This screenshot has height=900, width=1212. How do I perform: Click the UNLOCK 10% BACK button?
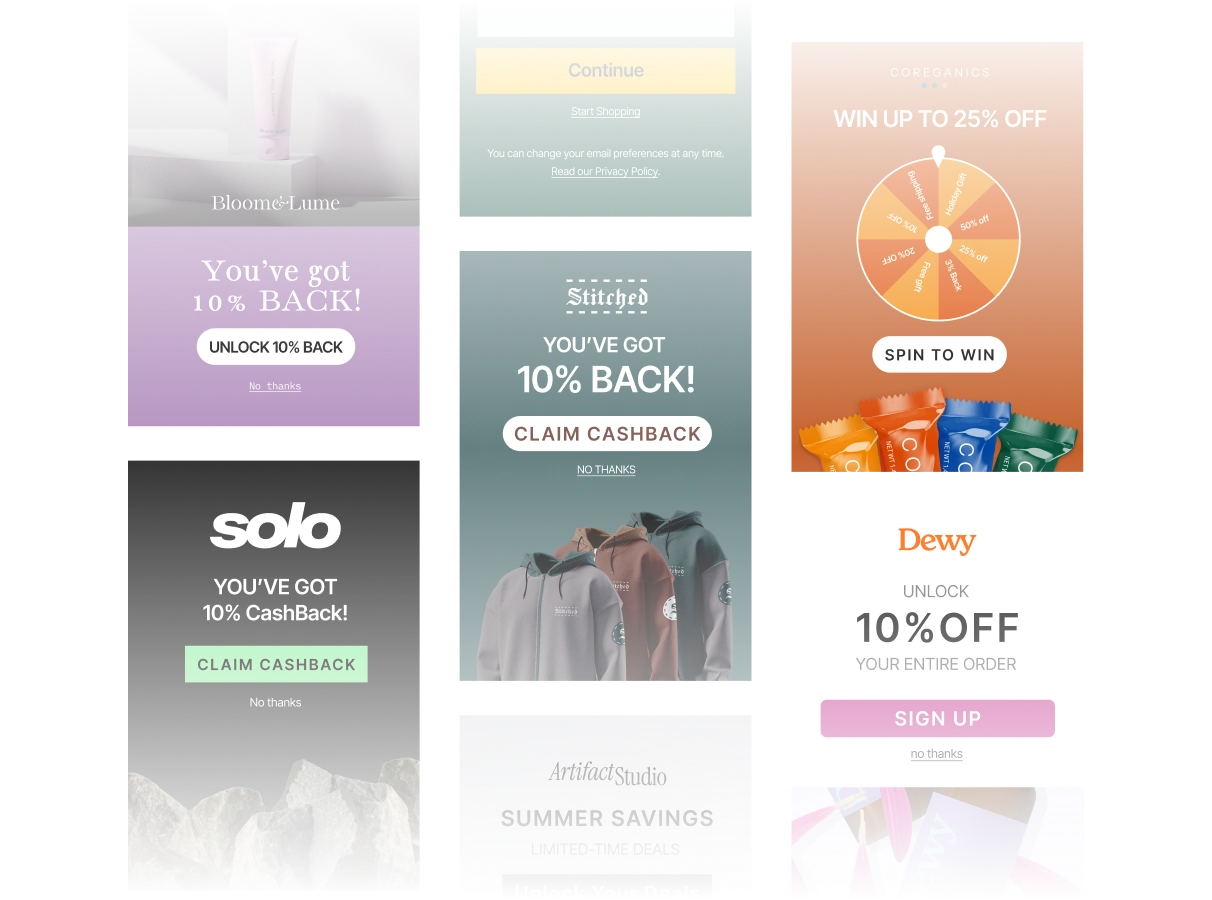tap(275, 347)
